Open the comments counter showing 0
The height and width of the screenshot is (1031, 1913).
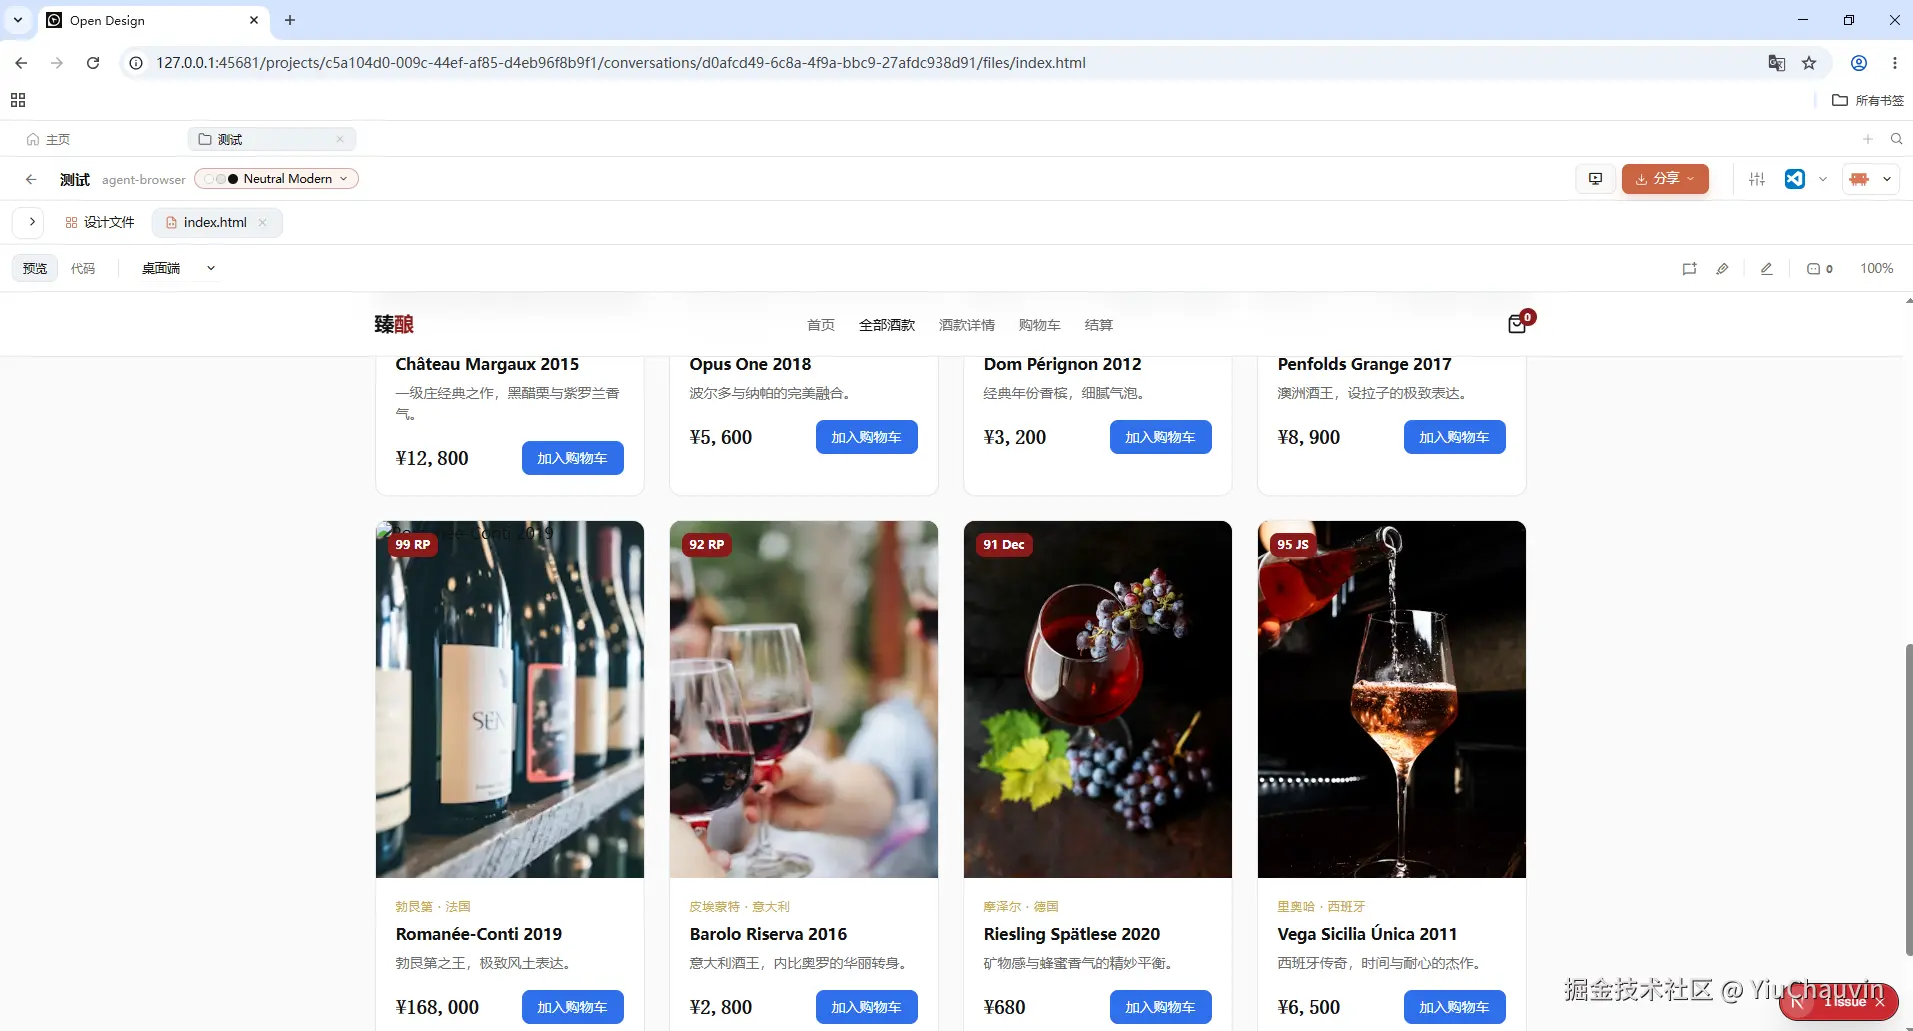point(1820,268)
